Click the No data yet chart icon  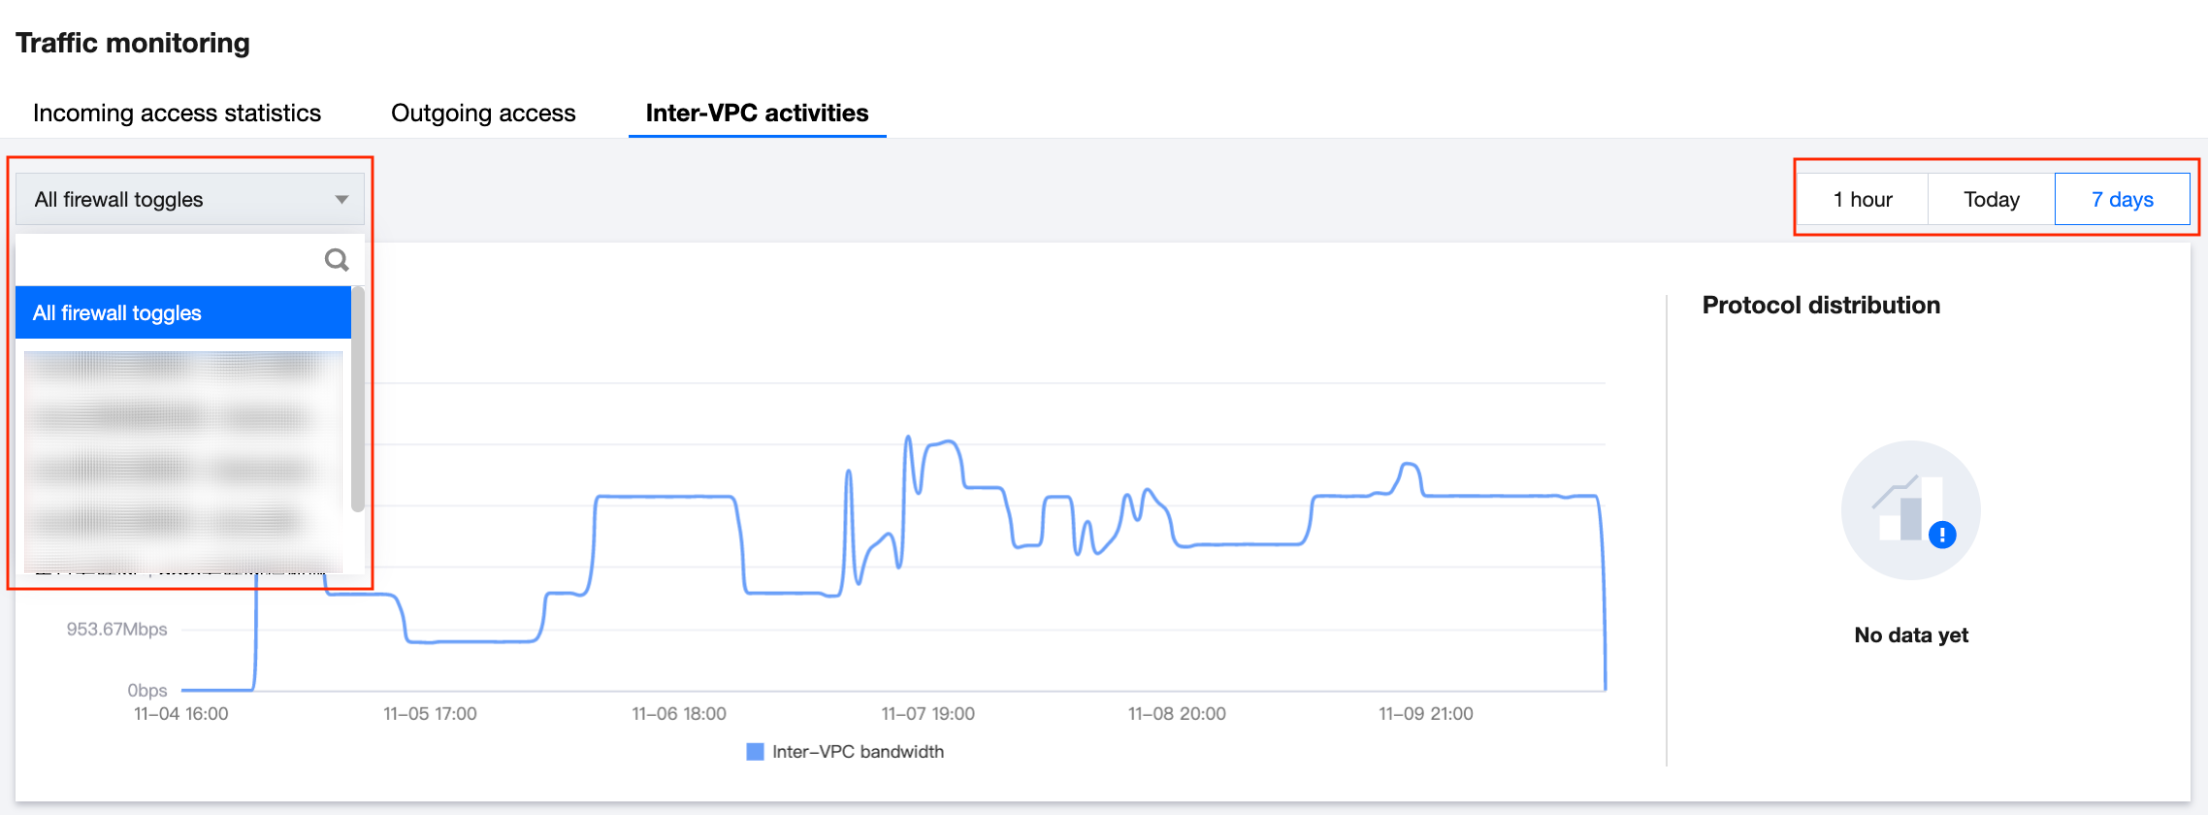1910,510
